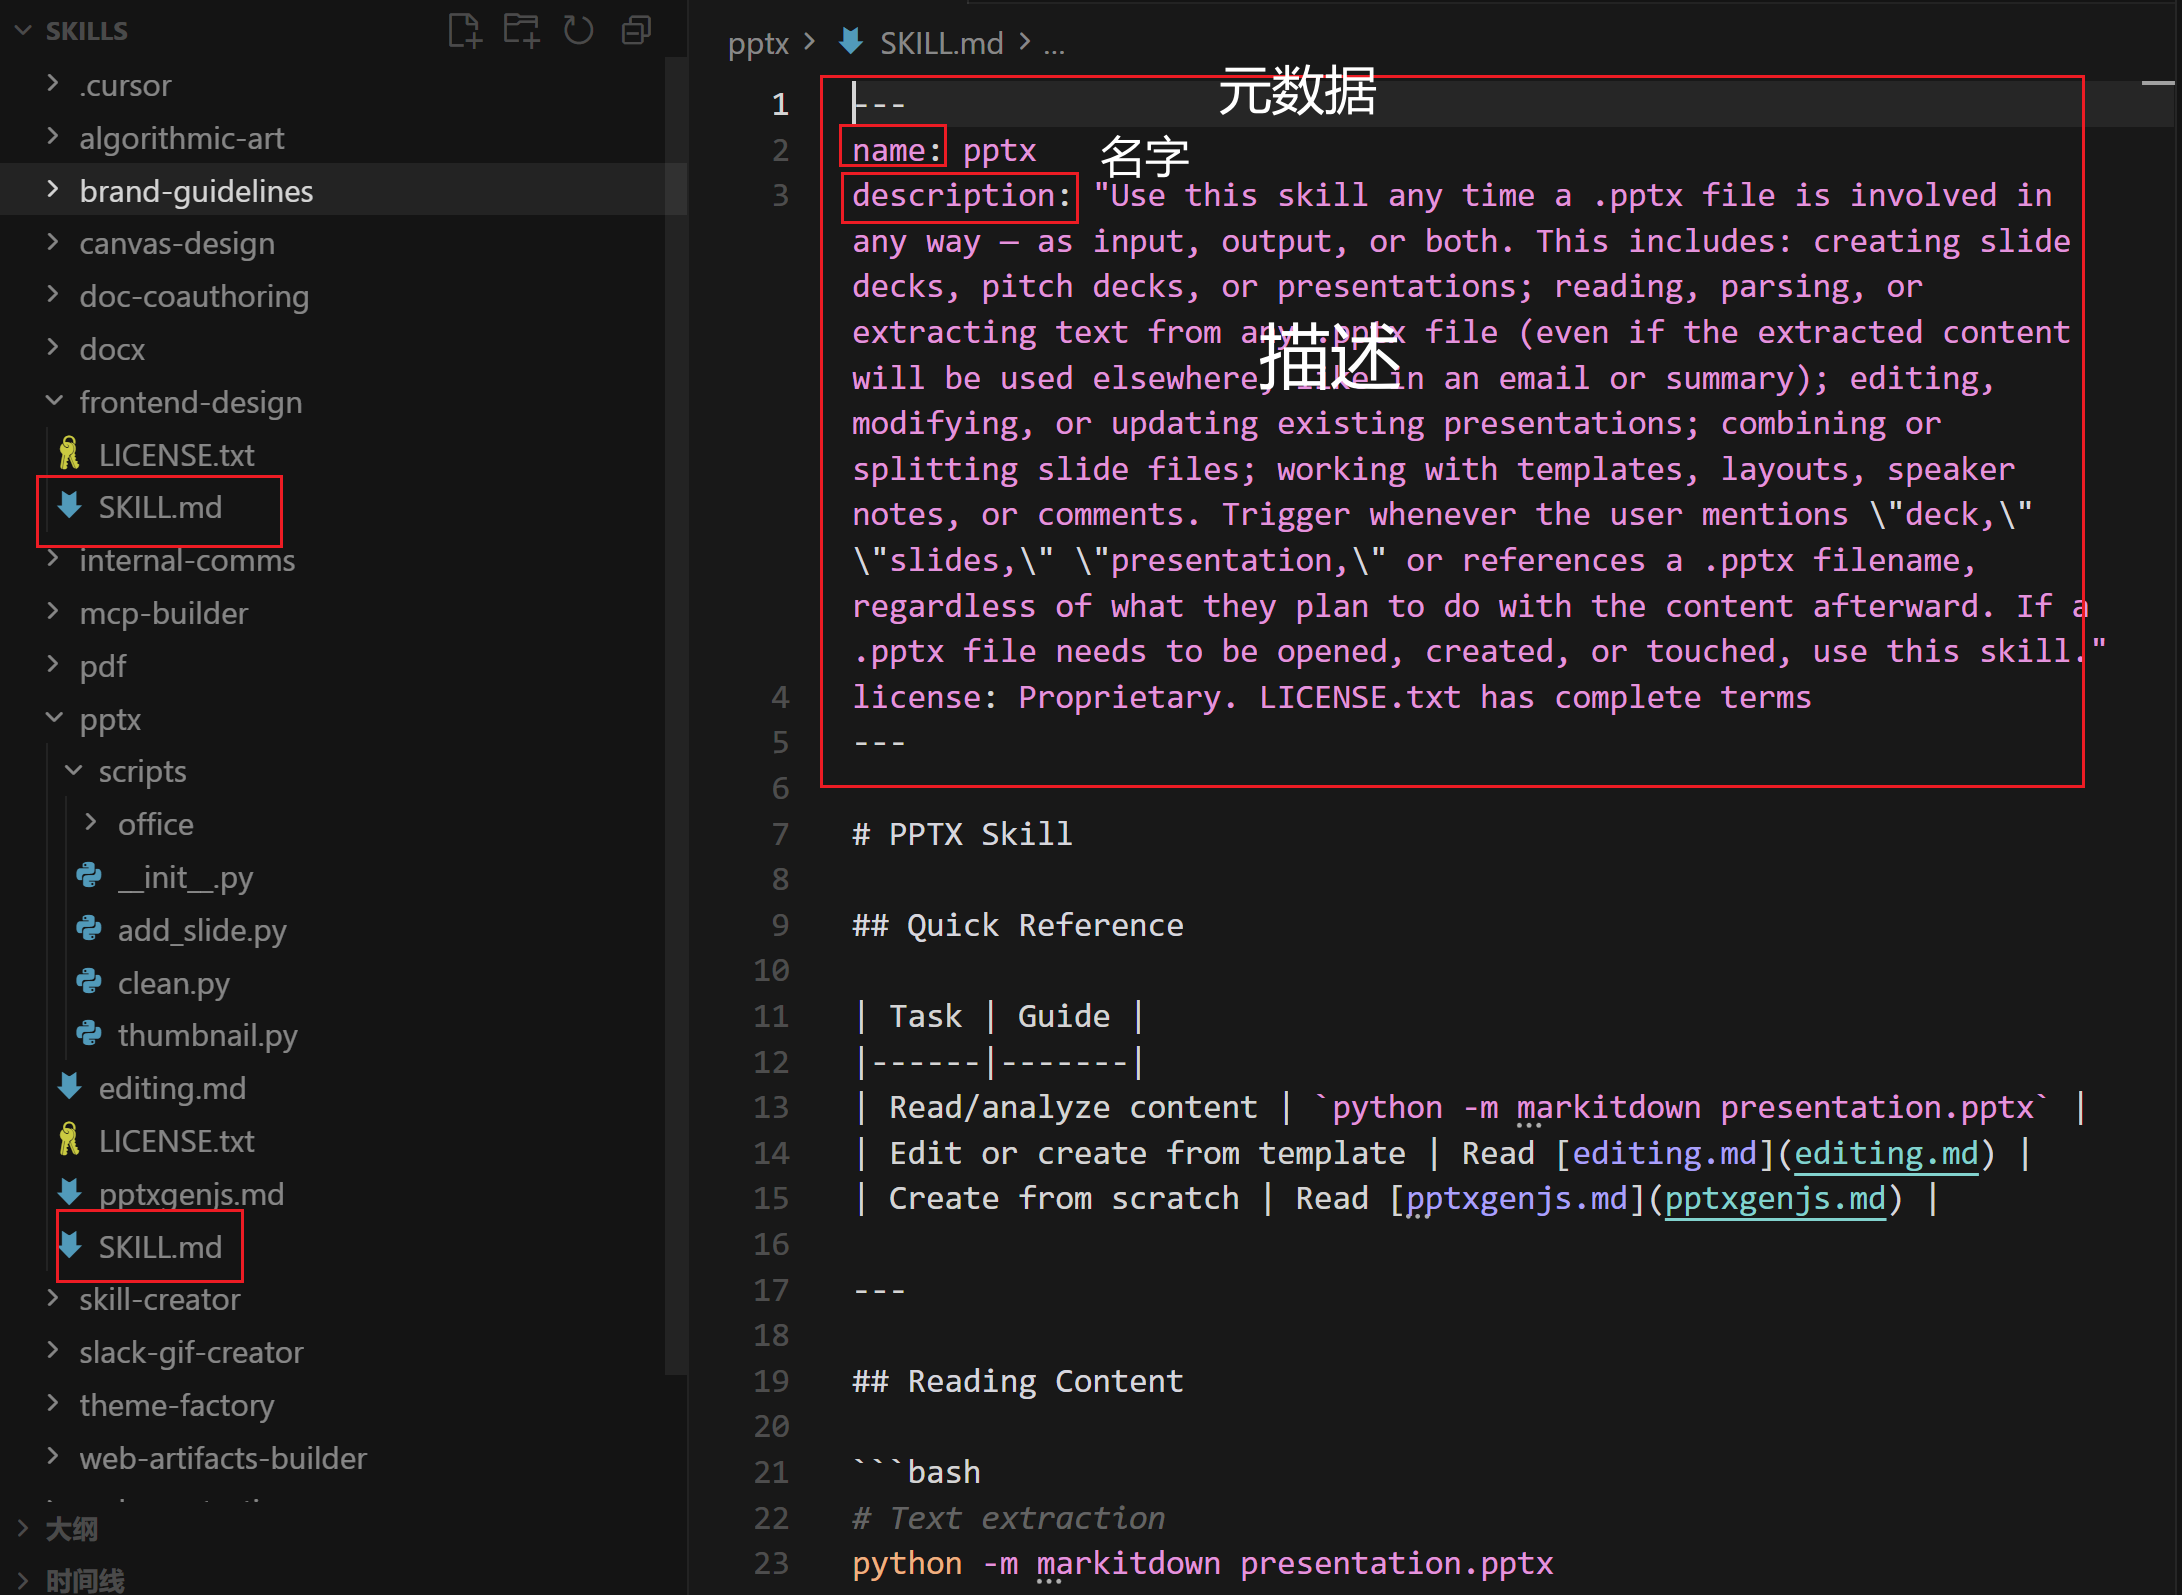
Task: Follow the editing.md link on line 14
Action: point(1885,1153)
